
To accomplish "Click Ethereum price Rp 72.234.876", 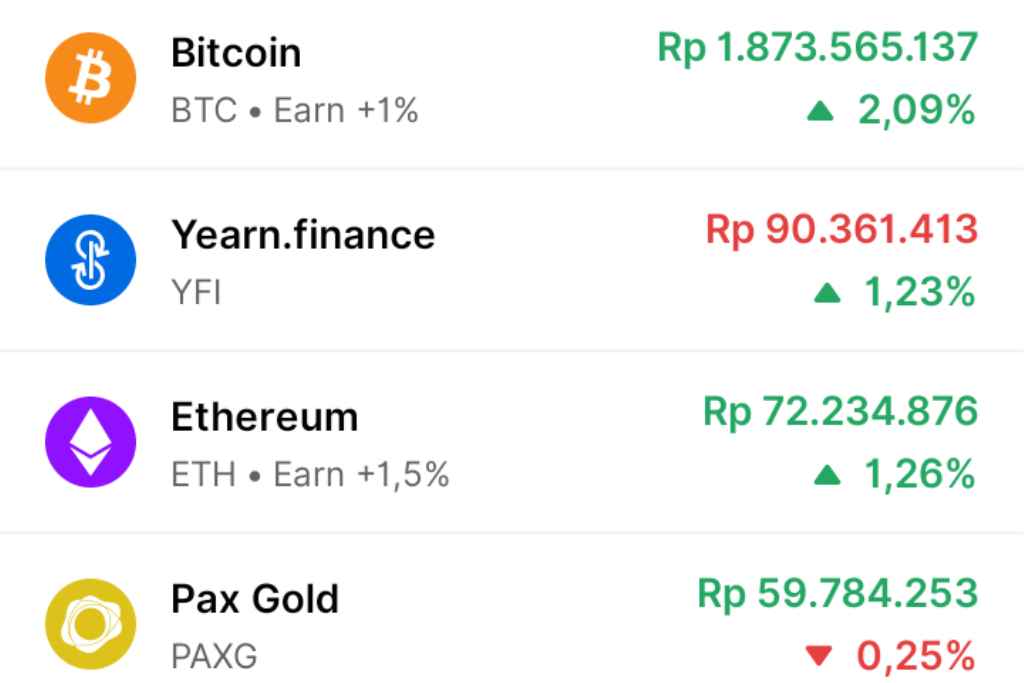I will click(840, 412).
